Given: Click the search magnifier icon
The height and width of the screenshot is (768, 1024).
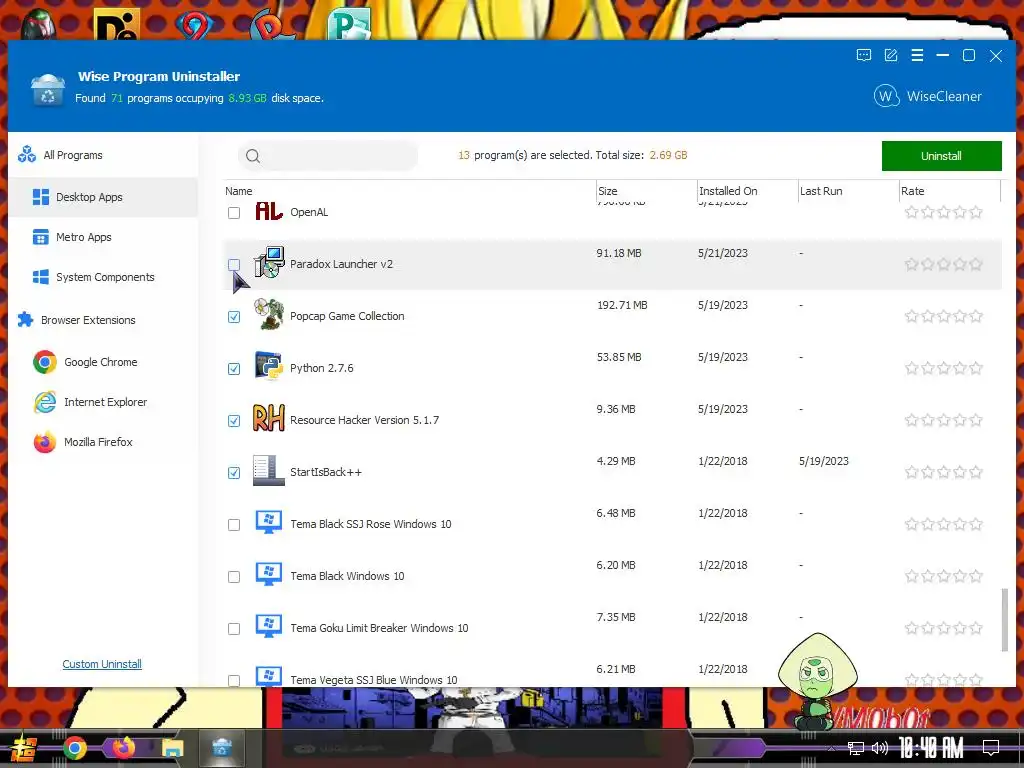Looking at the screenshot, I should [253, 156].
